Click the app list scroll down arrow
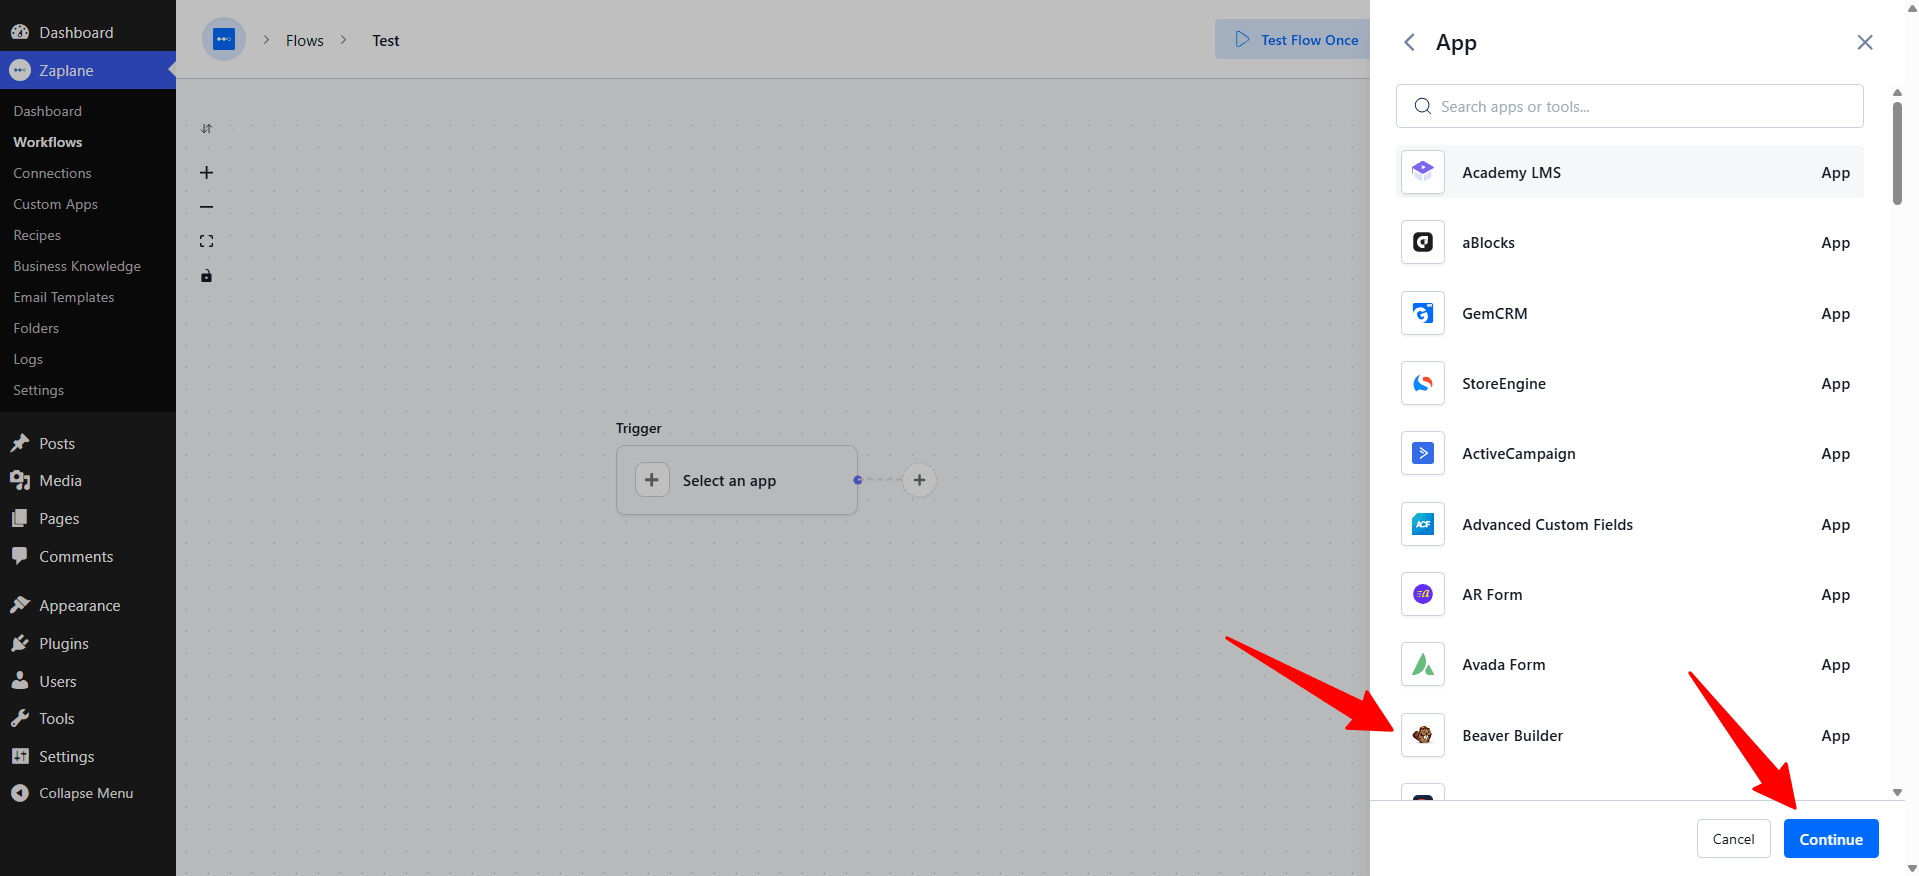 pyautogui.click(x=1897, y=793)
